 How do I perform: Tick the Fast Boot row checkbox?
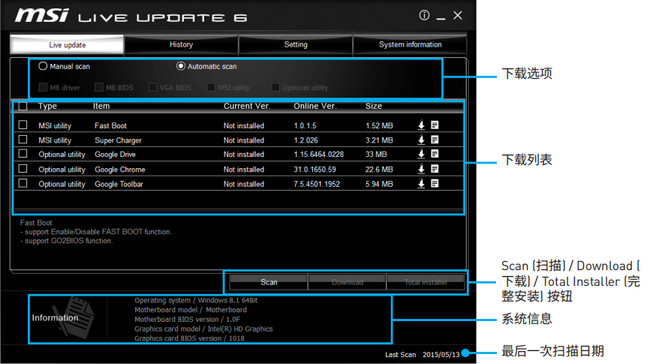[x=23, y=125]
